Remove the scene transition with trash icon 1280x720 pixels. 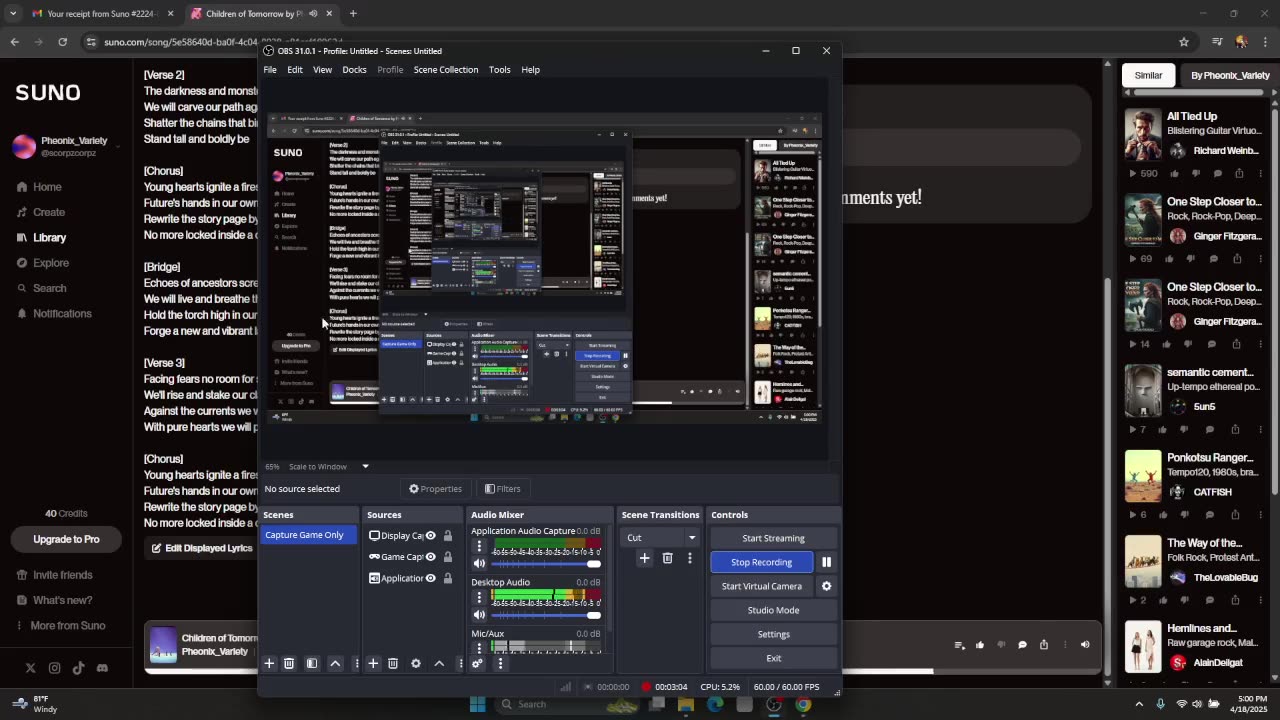tap(667, 558)
